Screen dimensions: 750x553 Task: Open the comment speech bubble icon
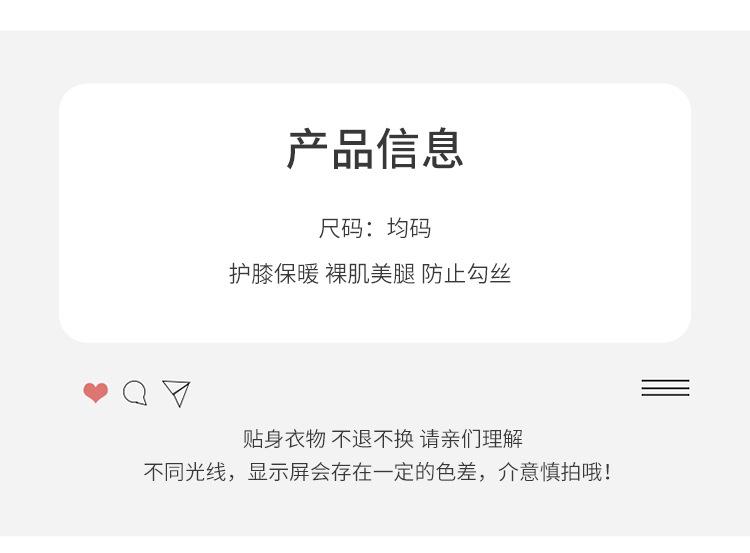(x=135, y=393)
